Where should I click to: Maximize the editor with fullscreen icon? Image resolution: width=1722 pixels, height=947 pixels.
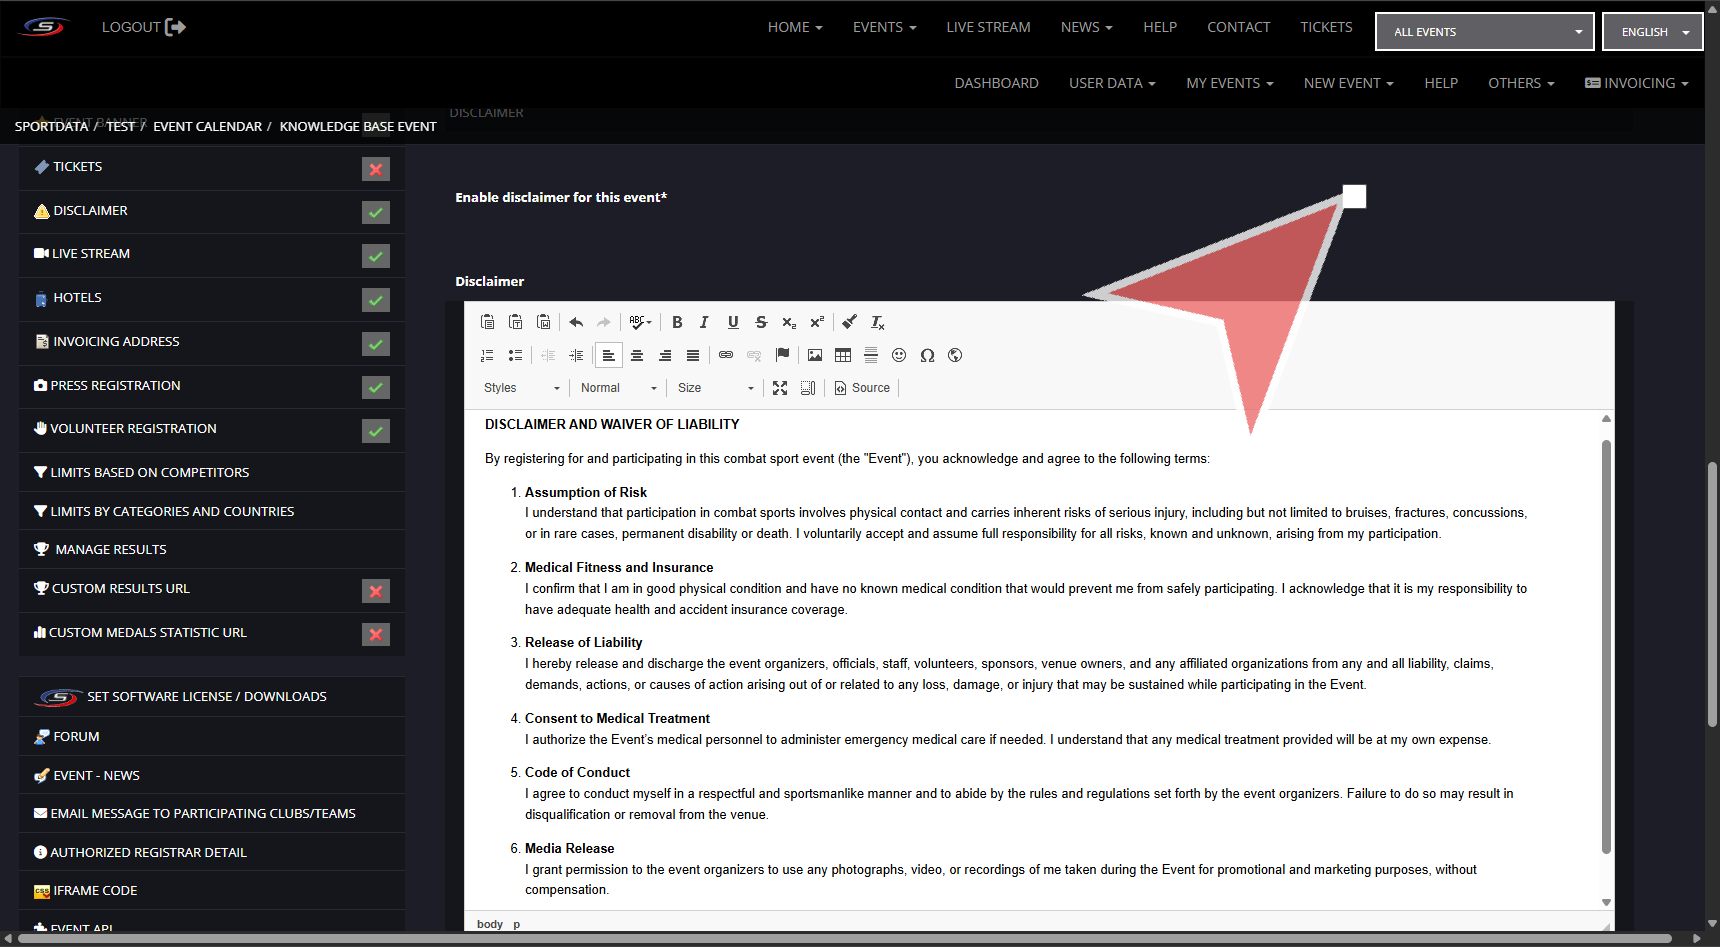(x=780, y=388)
